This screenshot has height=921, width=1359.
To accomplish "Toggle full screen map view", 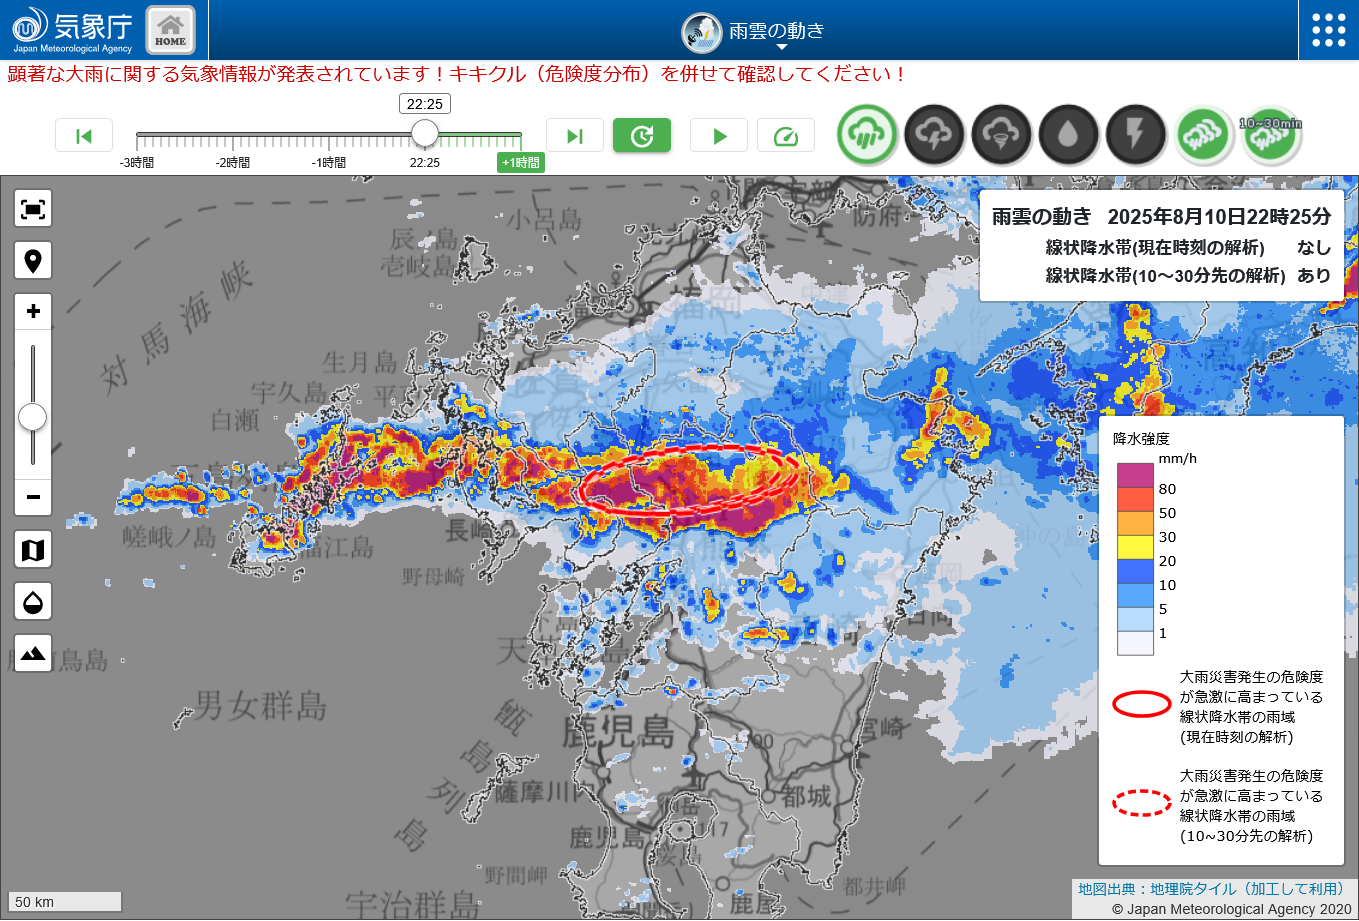I will [33, 209].
